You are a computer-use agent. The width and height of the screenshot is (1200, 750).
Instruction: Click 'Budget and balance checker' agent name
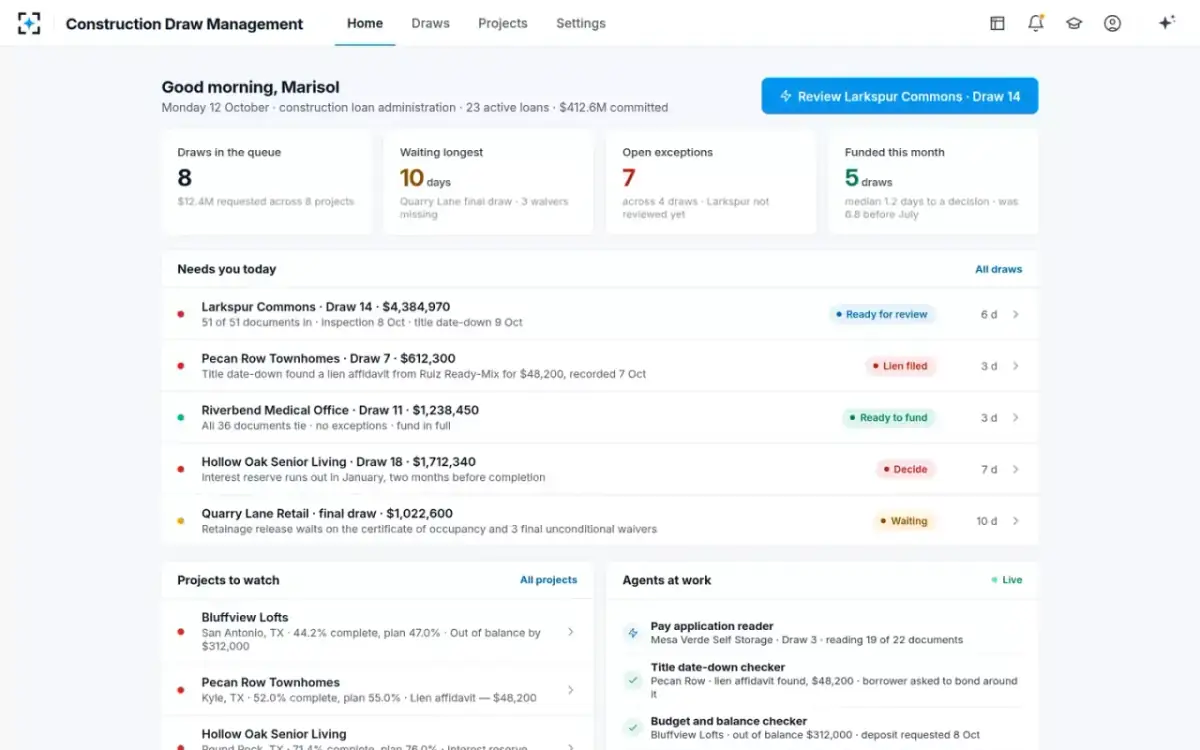tap(729, 721)
